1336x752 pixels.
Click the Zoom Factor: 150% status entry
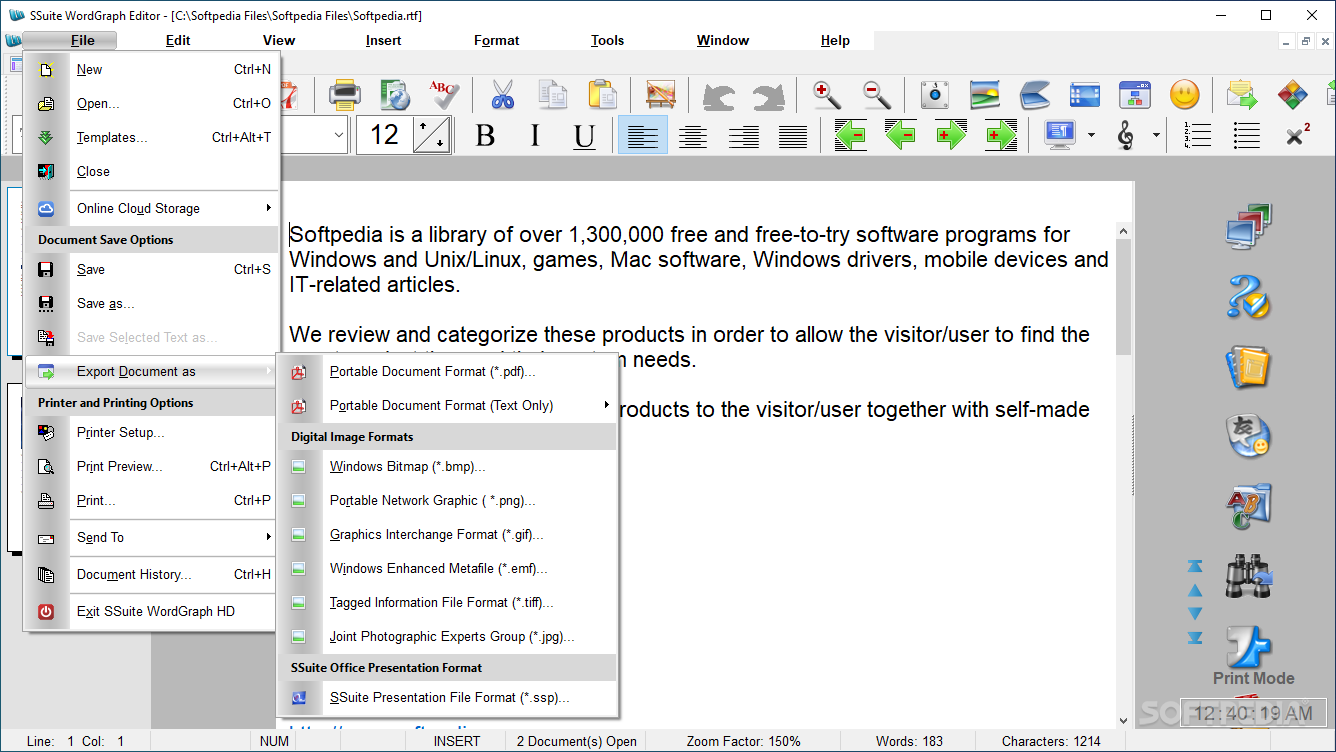click(743, 741)
